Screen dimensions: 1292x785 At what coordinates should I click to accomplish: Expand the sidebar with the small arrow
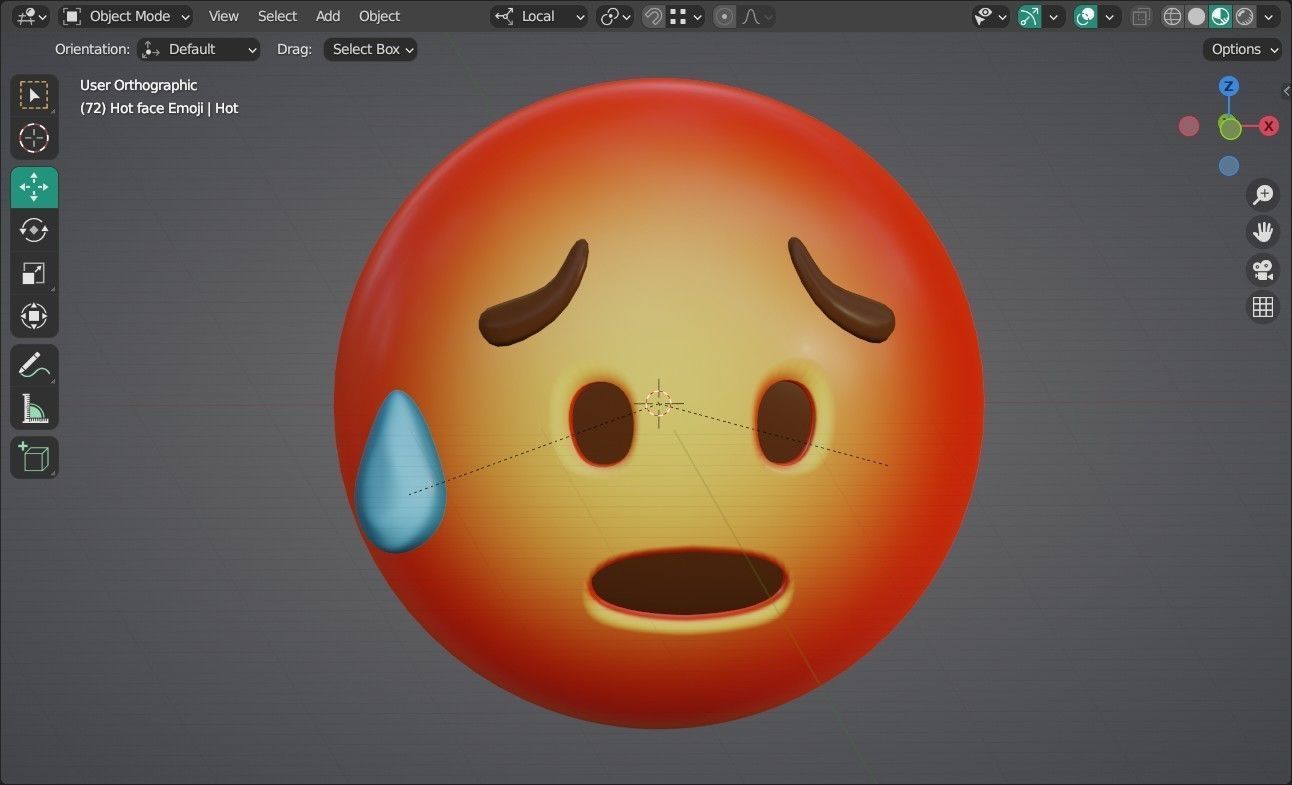coord(1286,91)
